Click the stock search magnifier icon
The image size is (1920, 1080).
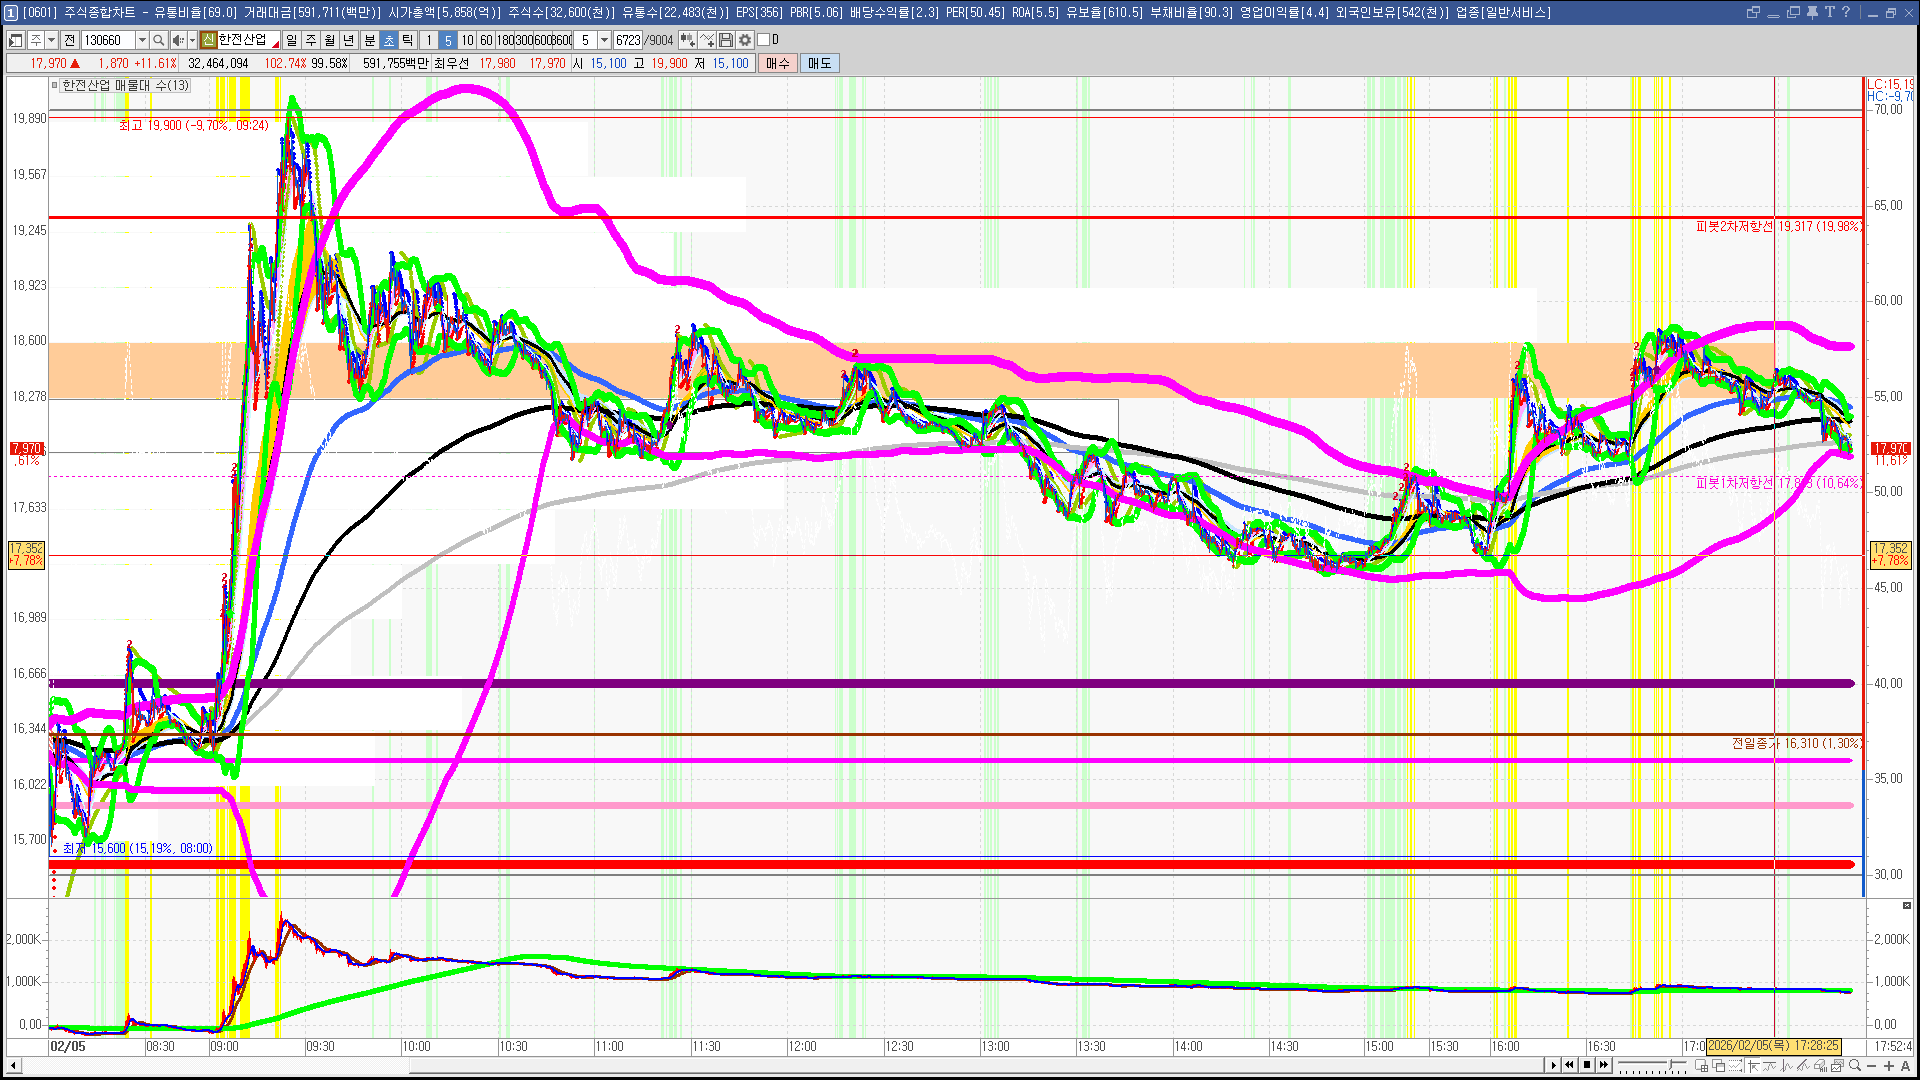[158, 40]
